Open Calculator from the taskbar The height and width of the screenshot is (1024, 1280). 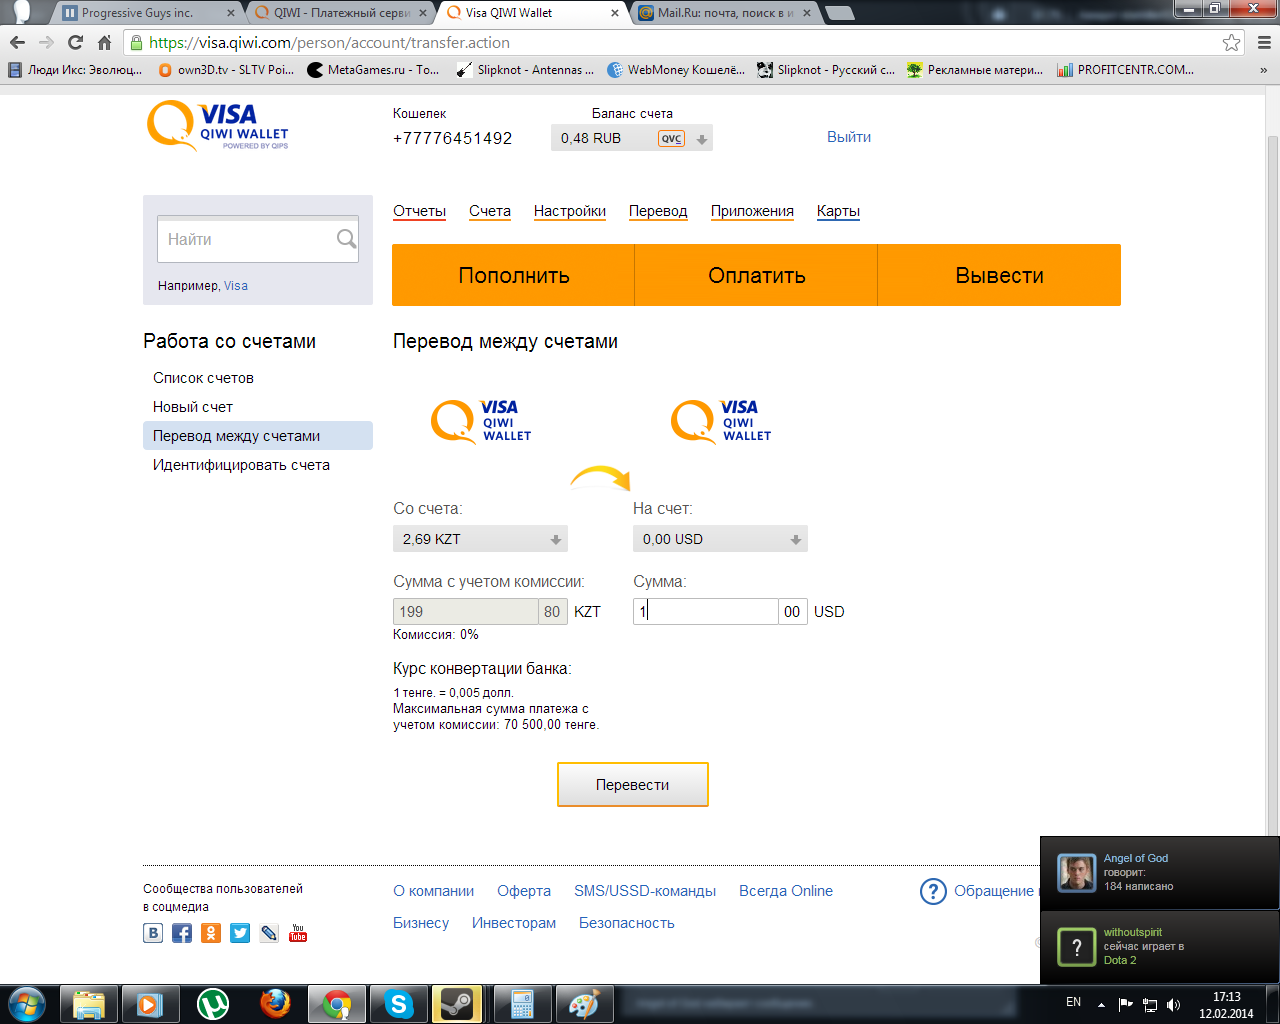pos(522,1004)
